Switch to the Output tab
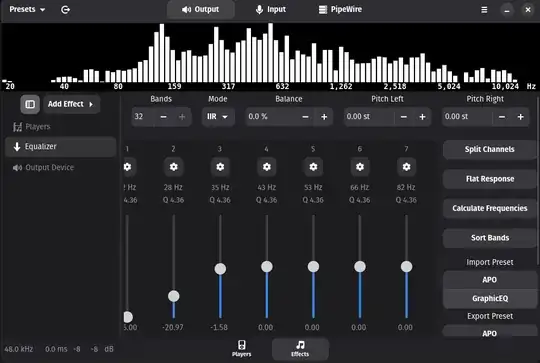This screenshot has height=363, width=540. coord(200,9)
